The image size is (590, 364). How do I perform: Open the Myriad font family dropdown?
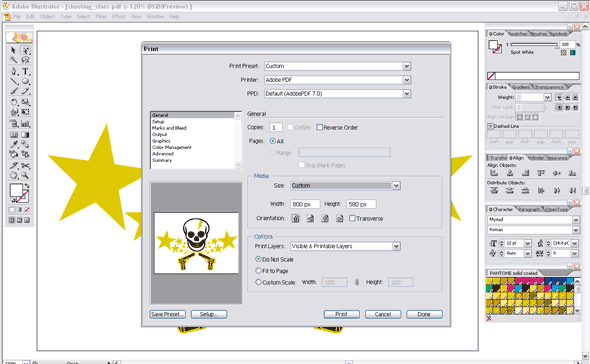point(576,219)
